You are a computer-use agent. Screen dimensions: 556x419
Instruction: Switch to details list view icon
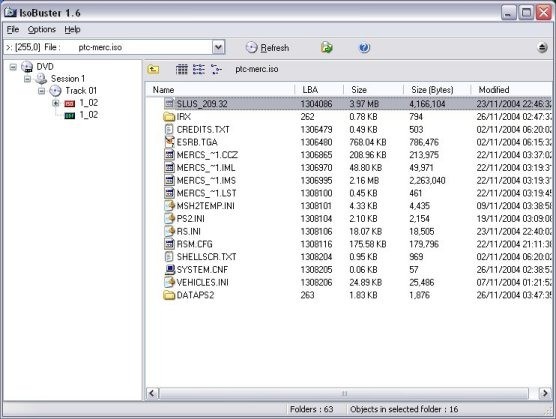(x=199, y=69)
